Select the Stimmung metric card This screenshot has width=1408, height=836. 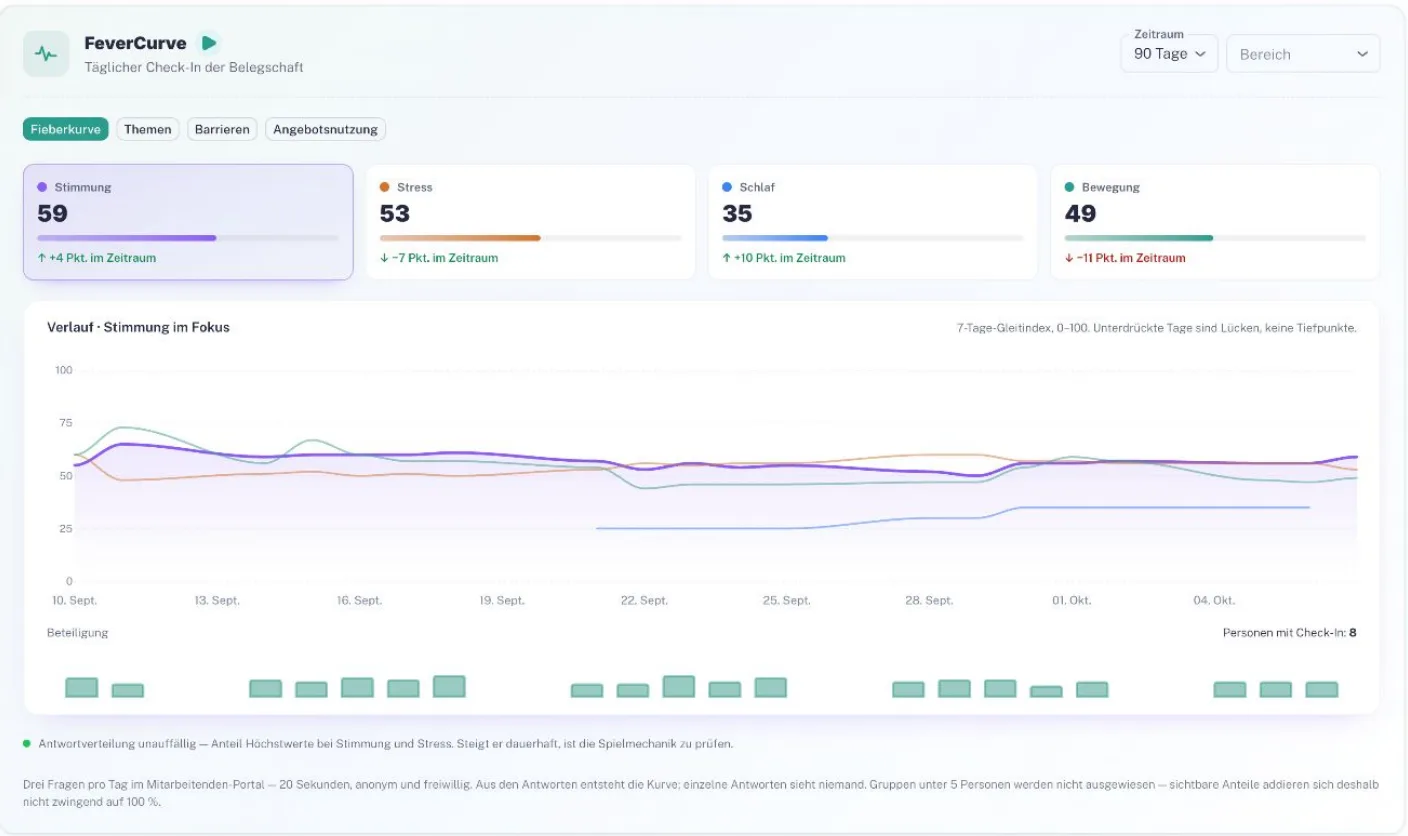(x=188, y=222)
